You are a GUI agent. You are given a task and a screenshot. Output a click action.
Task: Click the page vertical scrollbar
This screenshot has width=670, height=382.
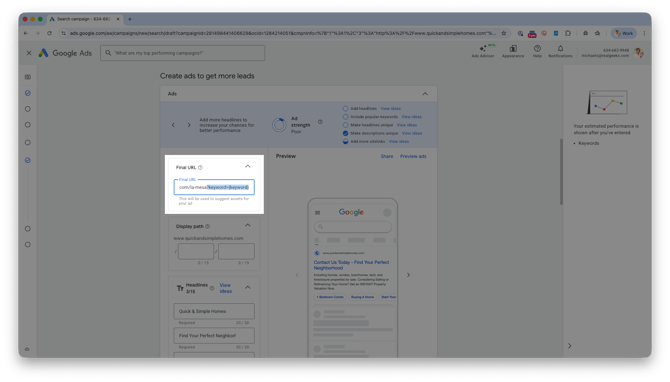[x=561, y=172]
